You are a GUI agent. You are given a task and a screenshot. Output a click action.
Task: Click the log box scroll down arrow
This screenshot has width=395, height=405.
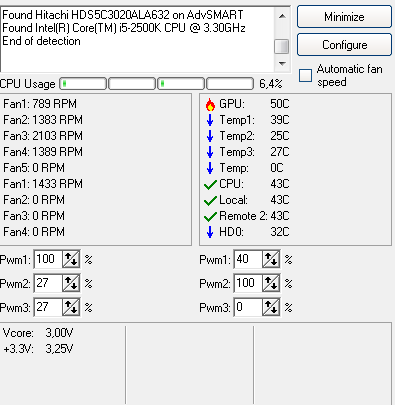(282, 63)
